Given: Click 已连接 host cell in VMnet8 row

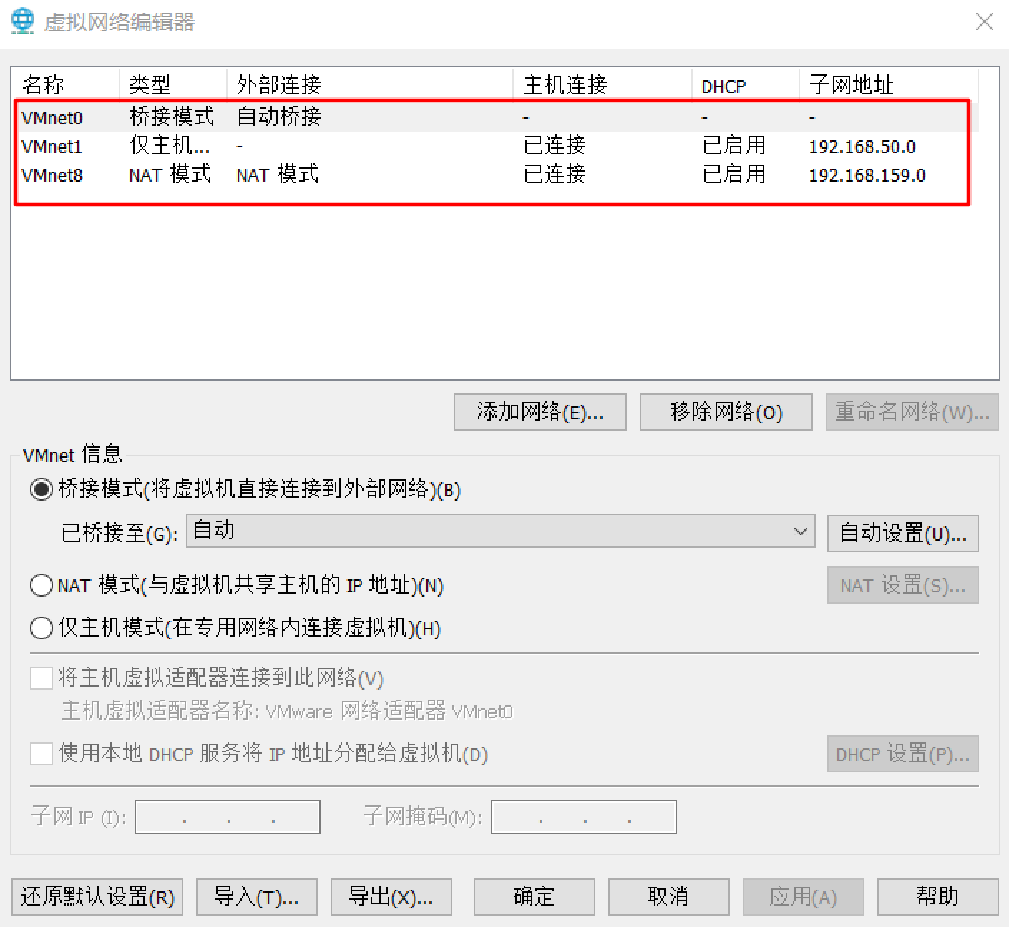Looking at the screenshot, I should click(554, 174).
